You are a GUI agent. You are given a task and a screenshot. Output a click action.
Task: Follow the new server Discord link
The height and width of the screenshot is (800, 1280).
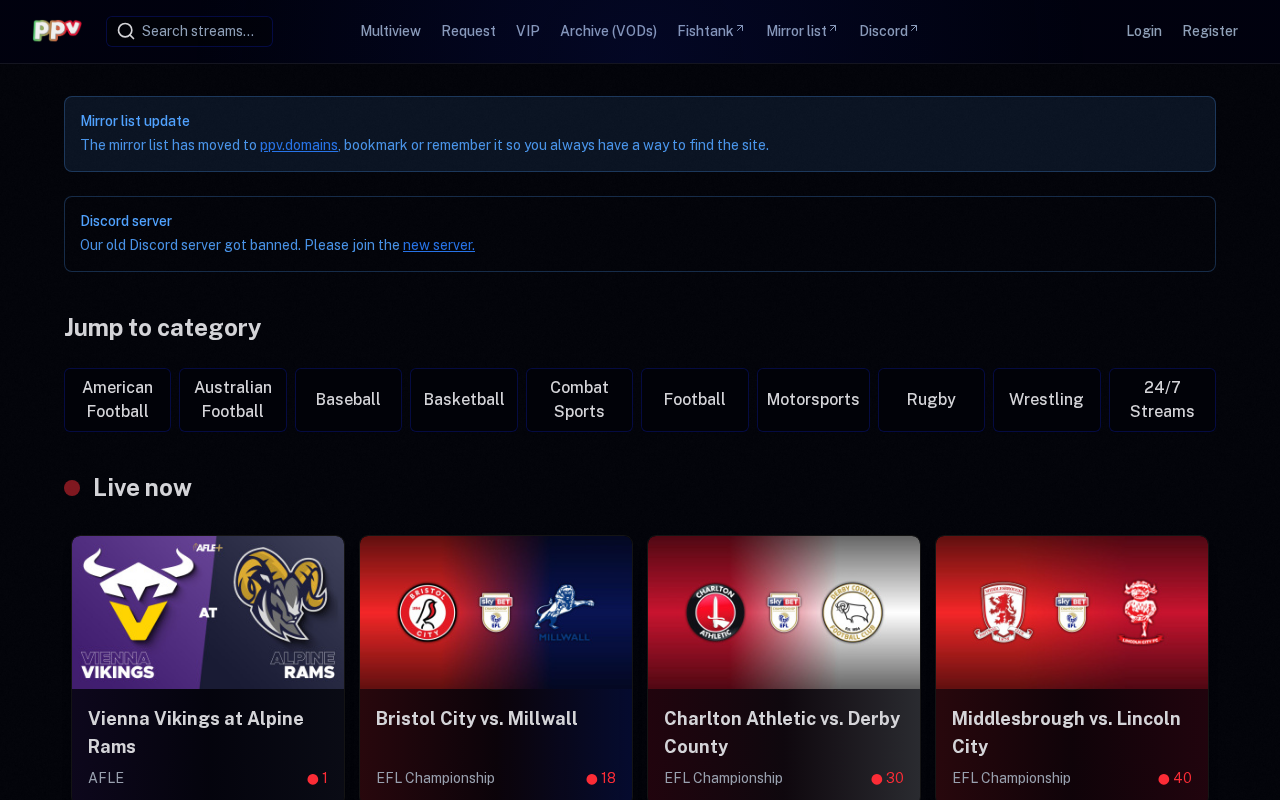[x=439, y=245]
